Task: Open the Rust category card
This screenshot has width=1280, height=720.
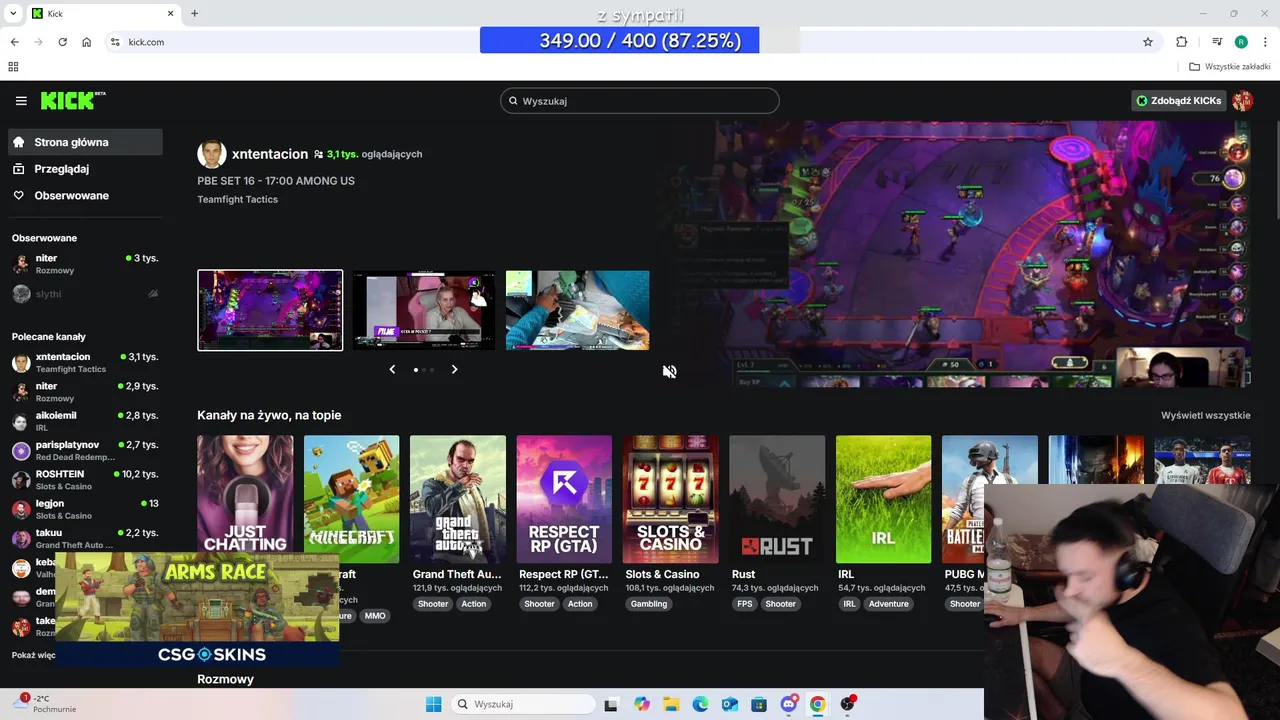Action: coord(777,499)
